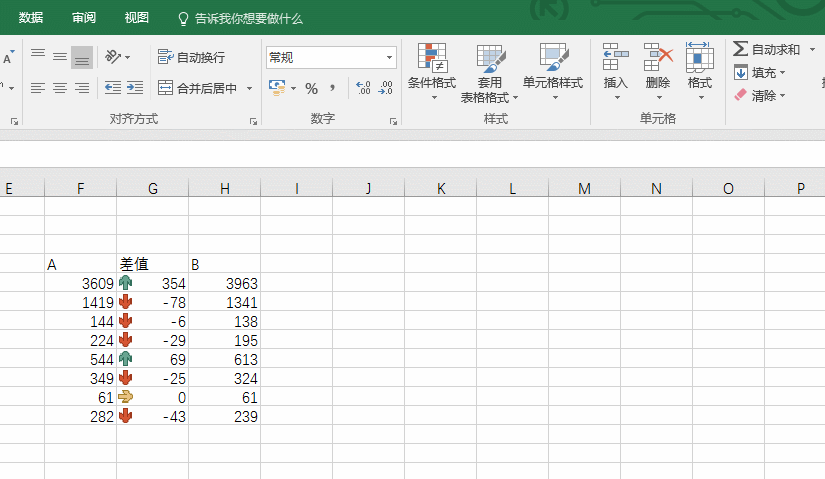This screenshot has width=825, height=479.
Task: Click the 自动求和 AutoSum button
Action: pos(766,49)
